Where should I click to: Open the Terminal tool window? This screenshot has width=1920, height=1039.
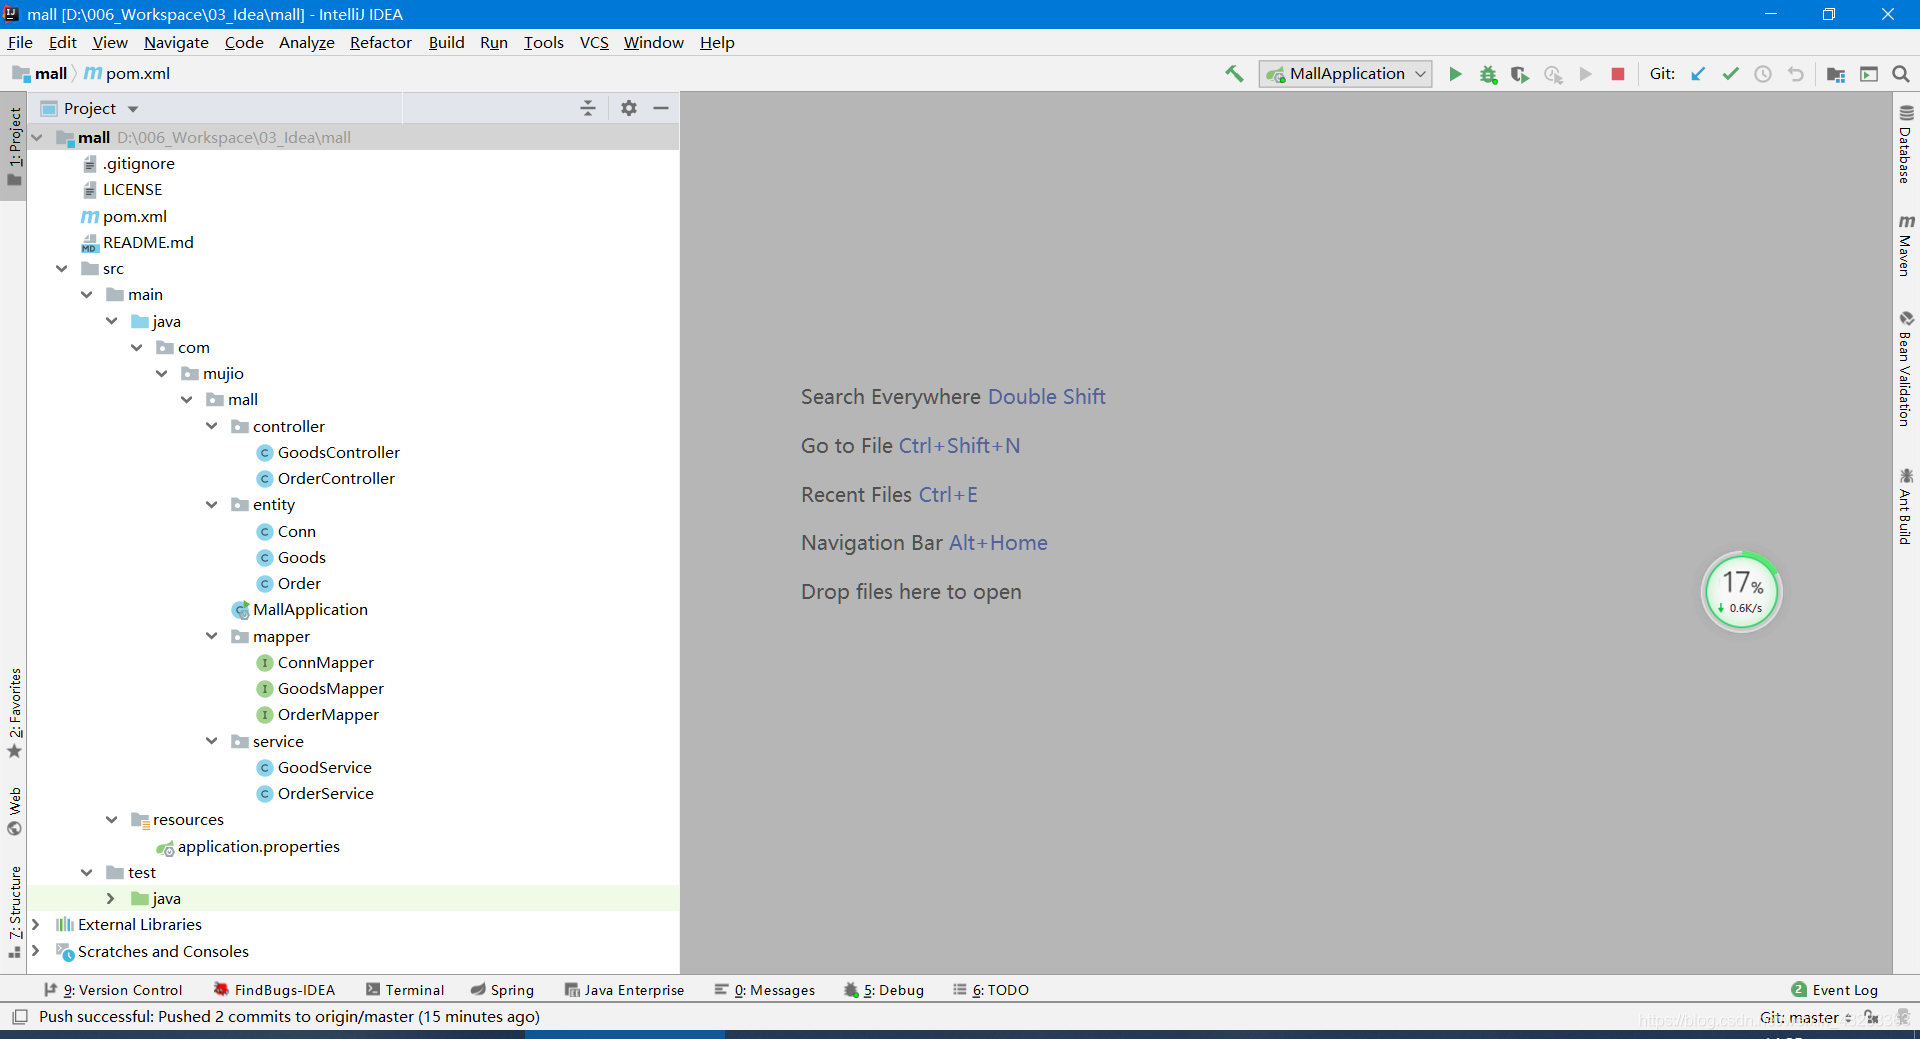(405, 990)
